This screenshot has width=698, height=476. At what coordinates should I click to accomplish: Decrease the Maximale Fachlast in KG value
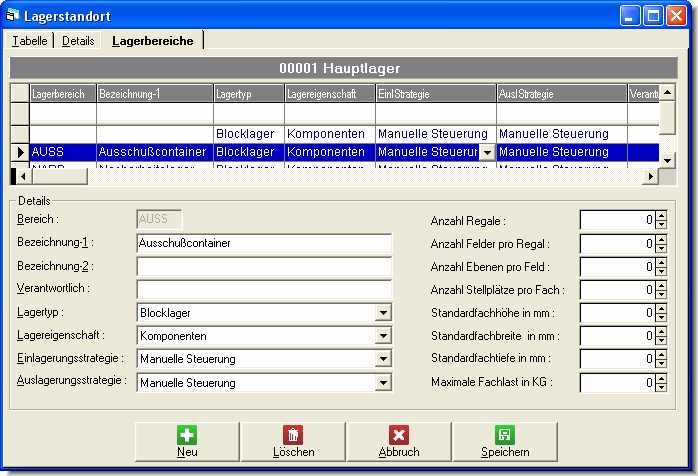661,386
